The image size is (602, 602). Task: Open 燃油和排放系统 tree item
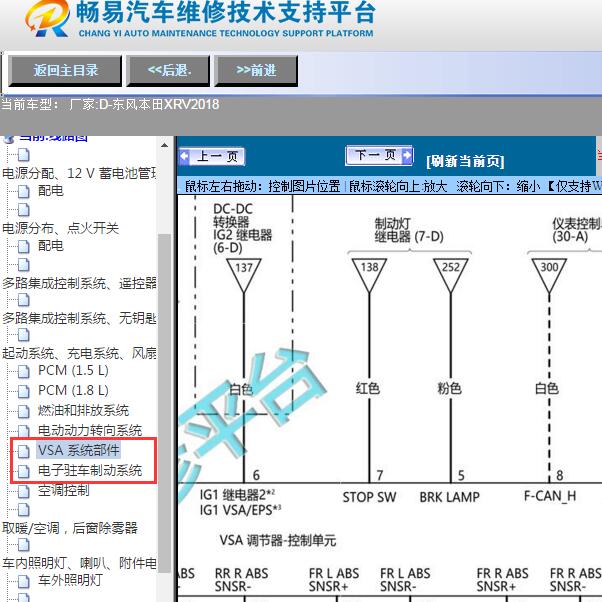[83, 410]
